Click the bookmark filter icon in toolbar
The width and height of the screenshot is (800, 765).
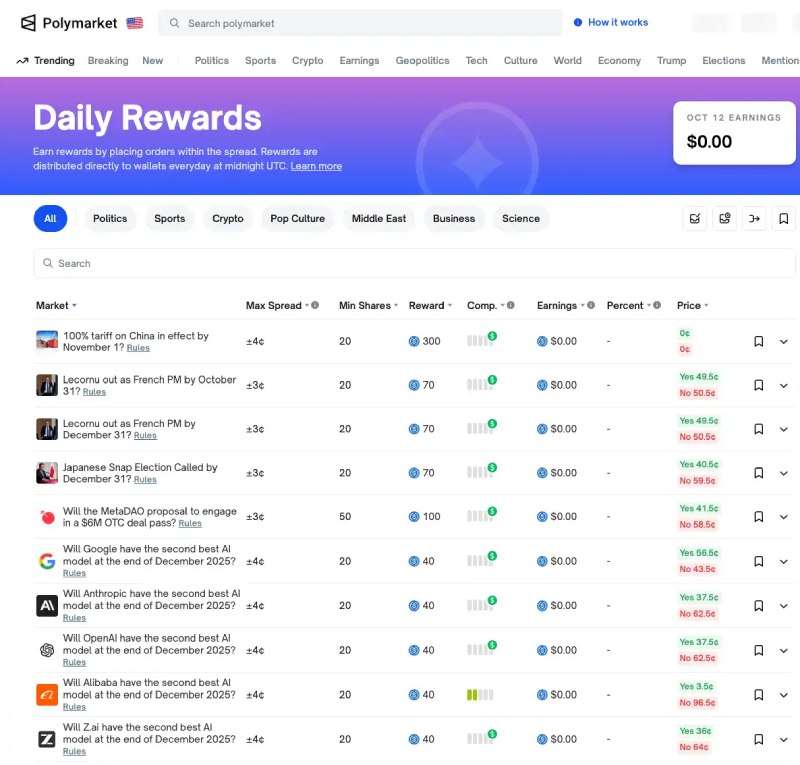(x=784, y=218)
